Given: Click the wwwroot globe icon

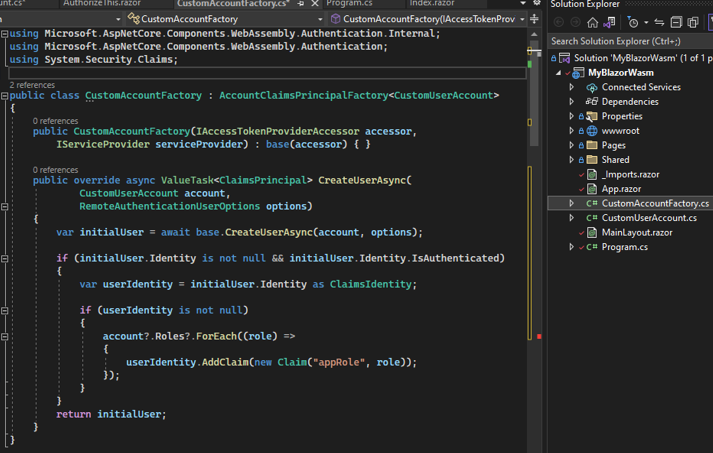Looking at the screenshot, I should pyautogui.click(x=592, y=131).
